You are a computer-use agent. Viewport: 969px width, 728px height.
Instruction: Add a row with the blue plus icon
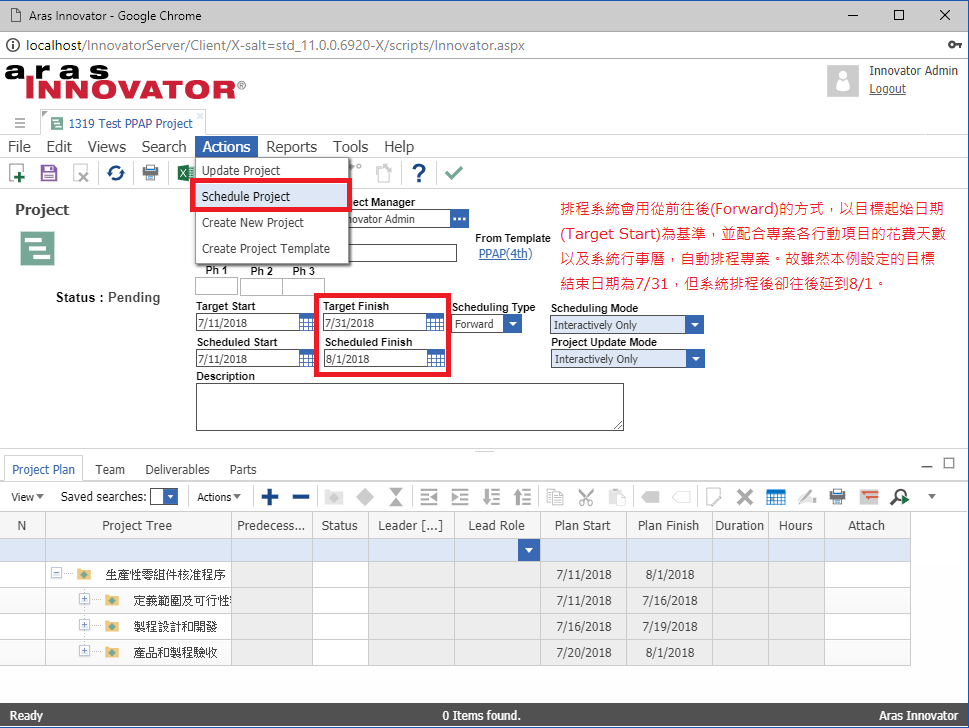tap(269, 497)
